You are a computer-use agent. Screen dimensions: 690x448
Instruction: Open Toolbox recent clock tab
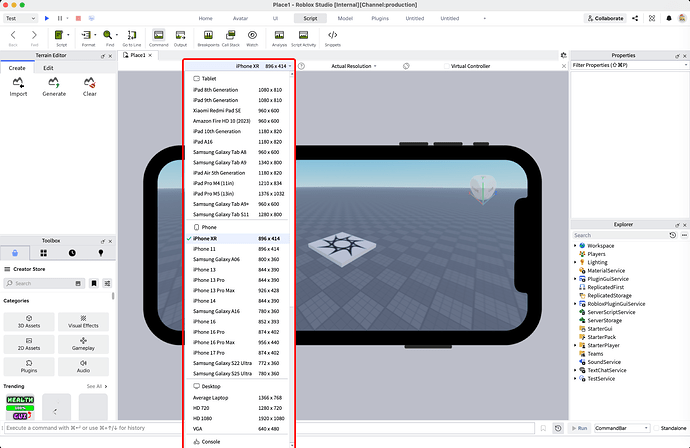72,253
